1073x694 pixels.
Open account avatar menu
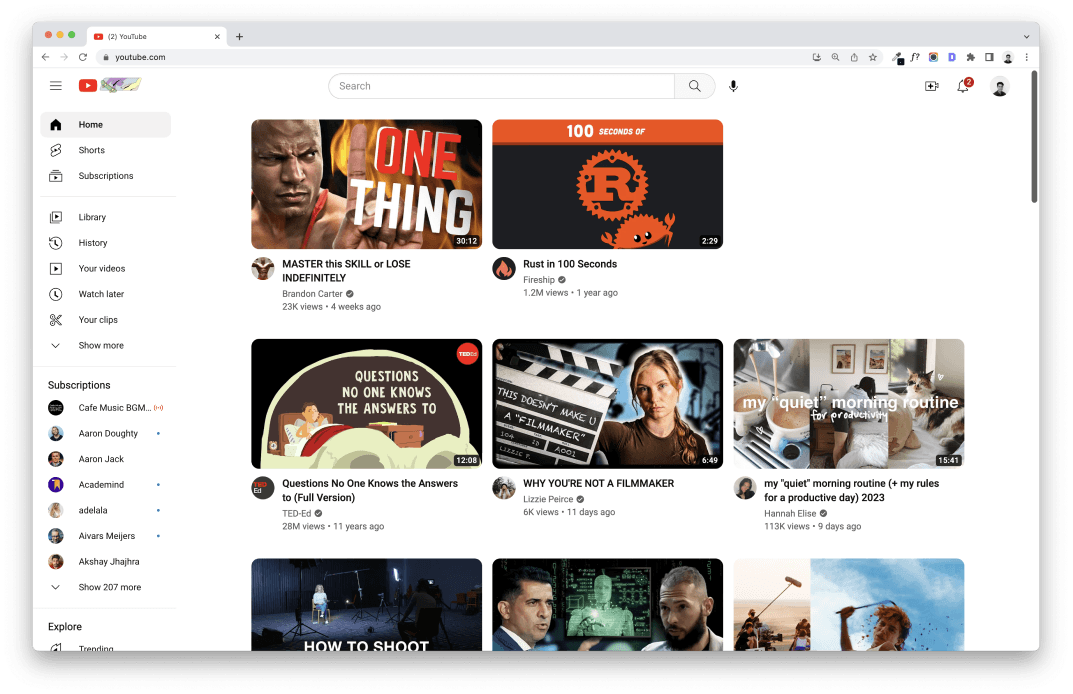(x=999, y=87)
